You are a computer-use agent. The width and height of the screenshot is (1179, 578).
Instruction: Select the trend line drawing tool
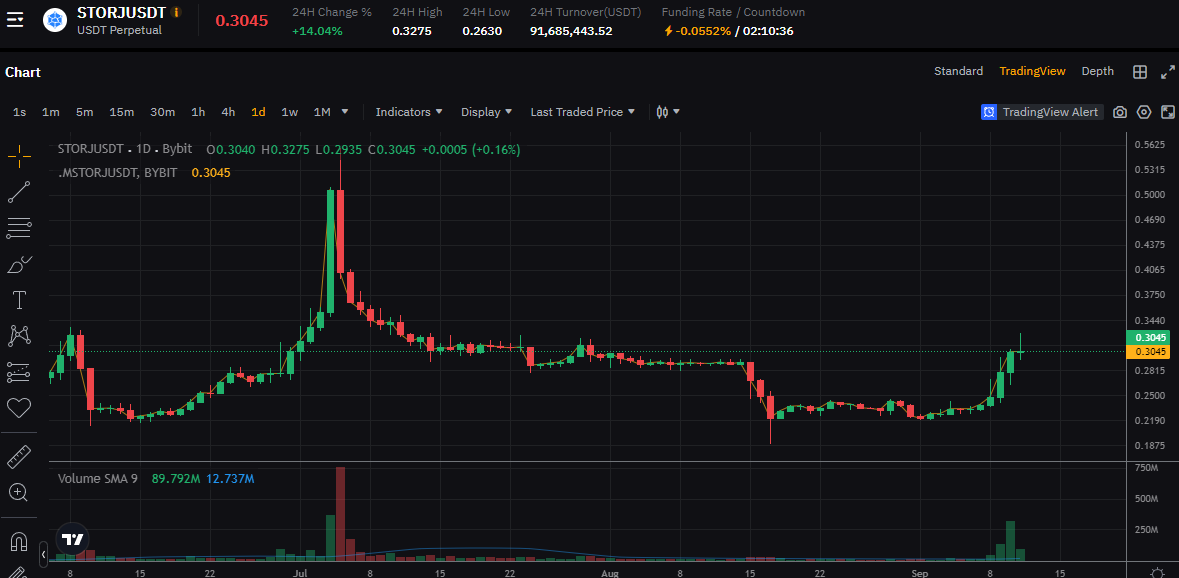pyautogui.click(x=19, y=192)
